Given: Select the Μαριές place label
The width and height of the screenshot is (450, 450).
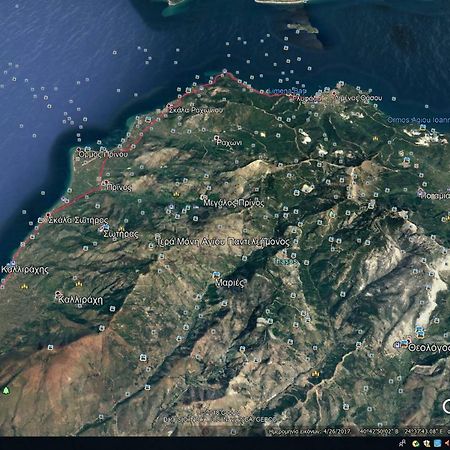Looking at the screenshot, I should pos(230,283).
